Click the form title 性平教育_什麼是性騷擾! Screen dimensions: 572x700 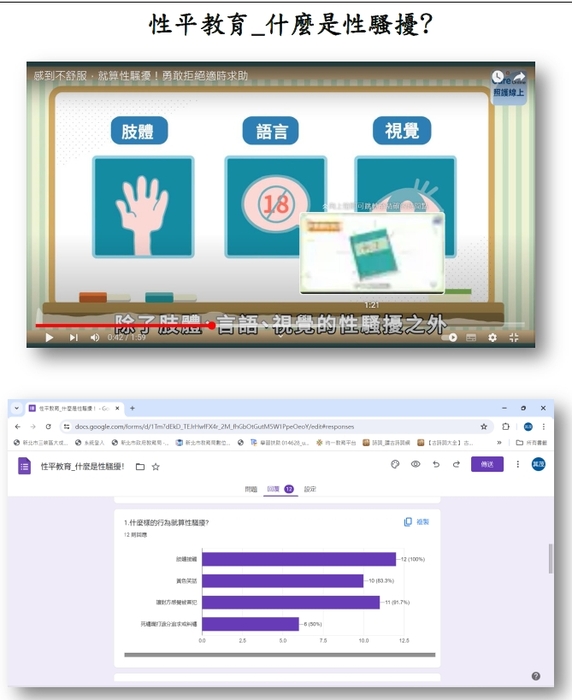click(x=83, y=466)
